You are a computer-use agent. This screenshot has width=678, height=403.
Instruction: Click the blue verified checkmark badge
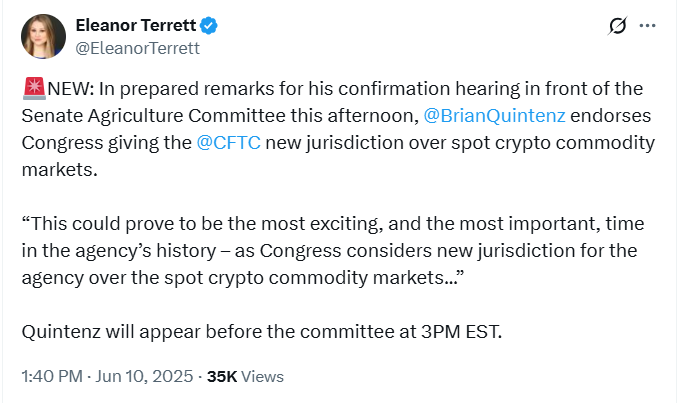[209, 26]
